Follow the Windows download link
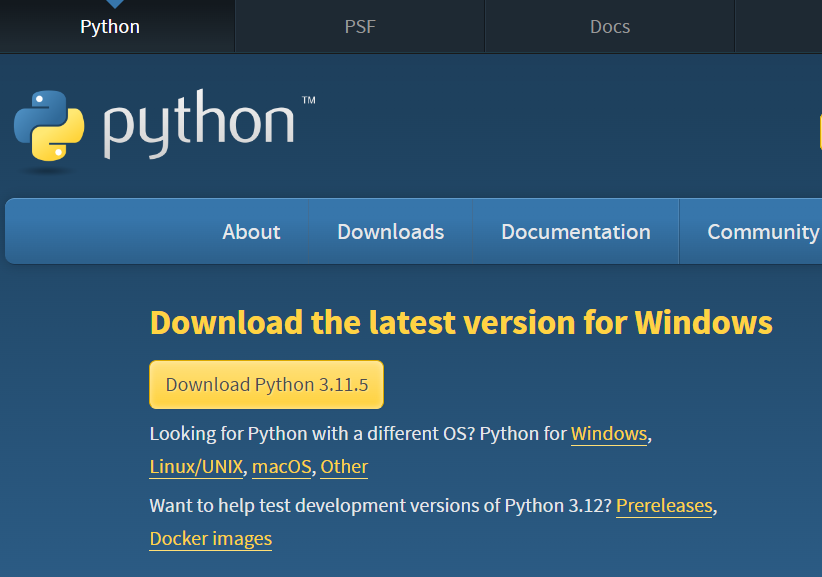The image size is (822, 577). (x=609, y=434)
